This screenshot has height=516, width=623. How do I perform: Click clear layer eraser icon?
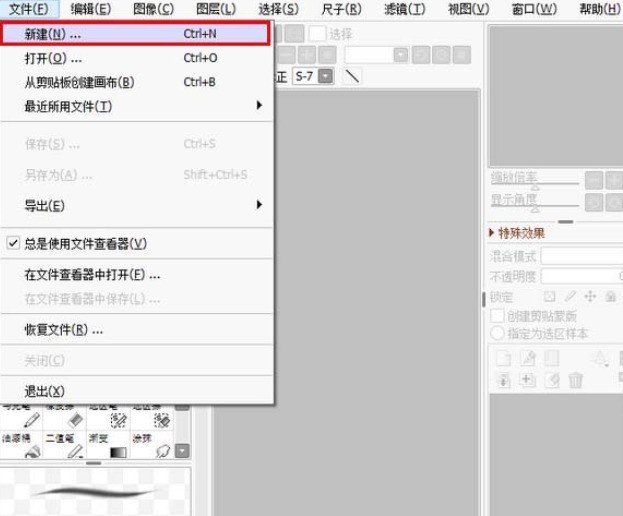coord(551,380)
